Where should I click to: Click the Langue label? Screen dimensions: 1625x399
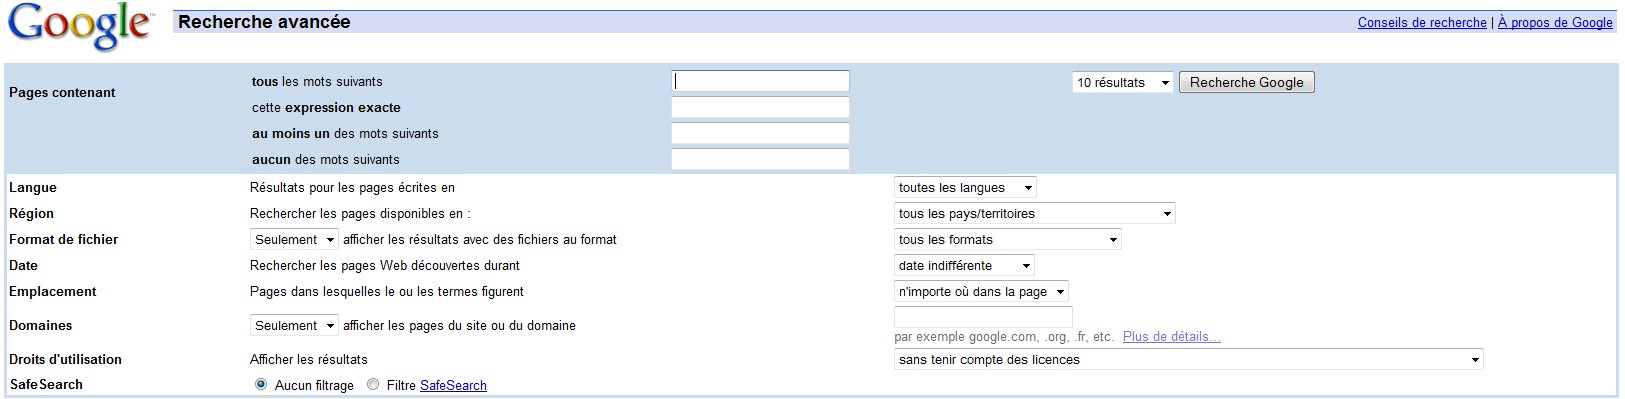pos(33,187)
